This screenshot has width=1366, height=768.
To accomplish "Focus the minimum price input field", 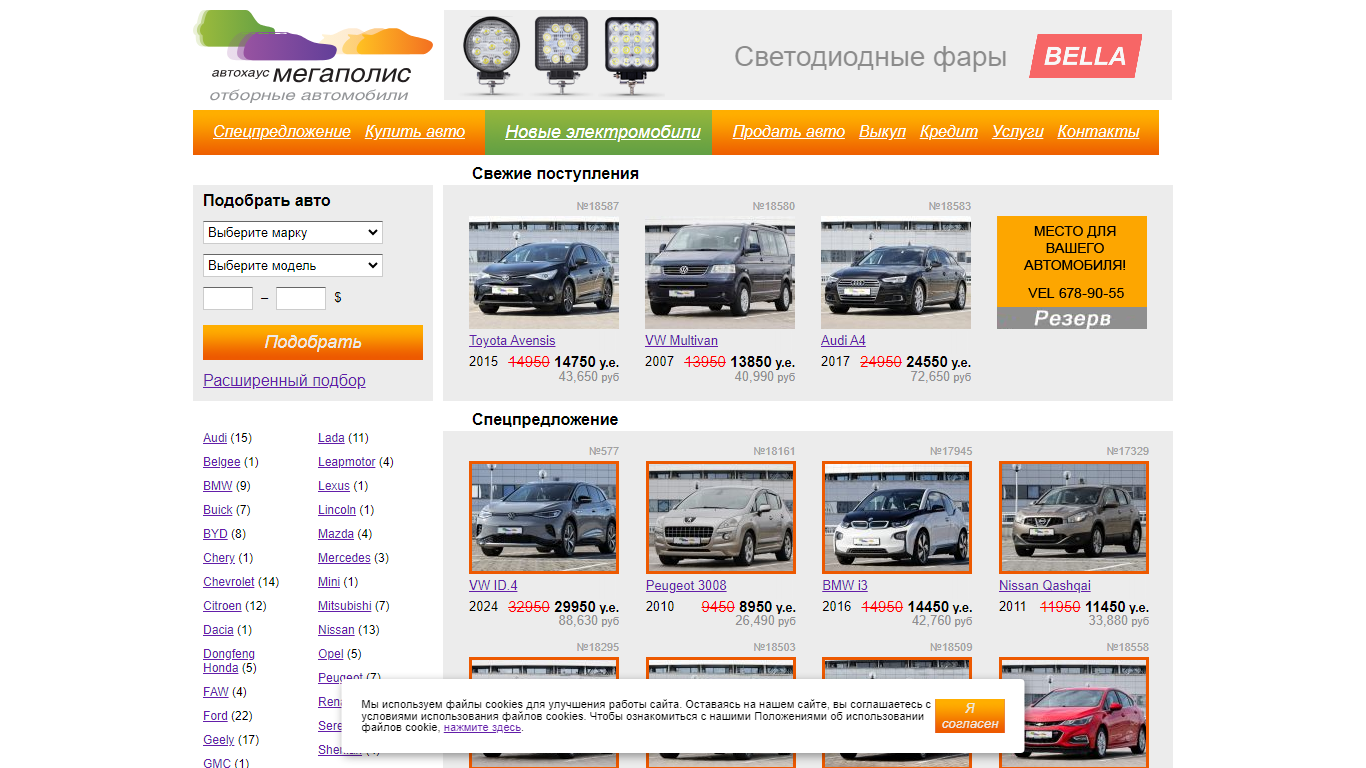I will point(228,298).
